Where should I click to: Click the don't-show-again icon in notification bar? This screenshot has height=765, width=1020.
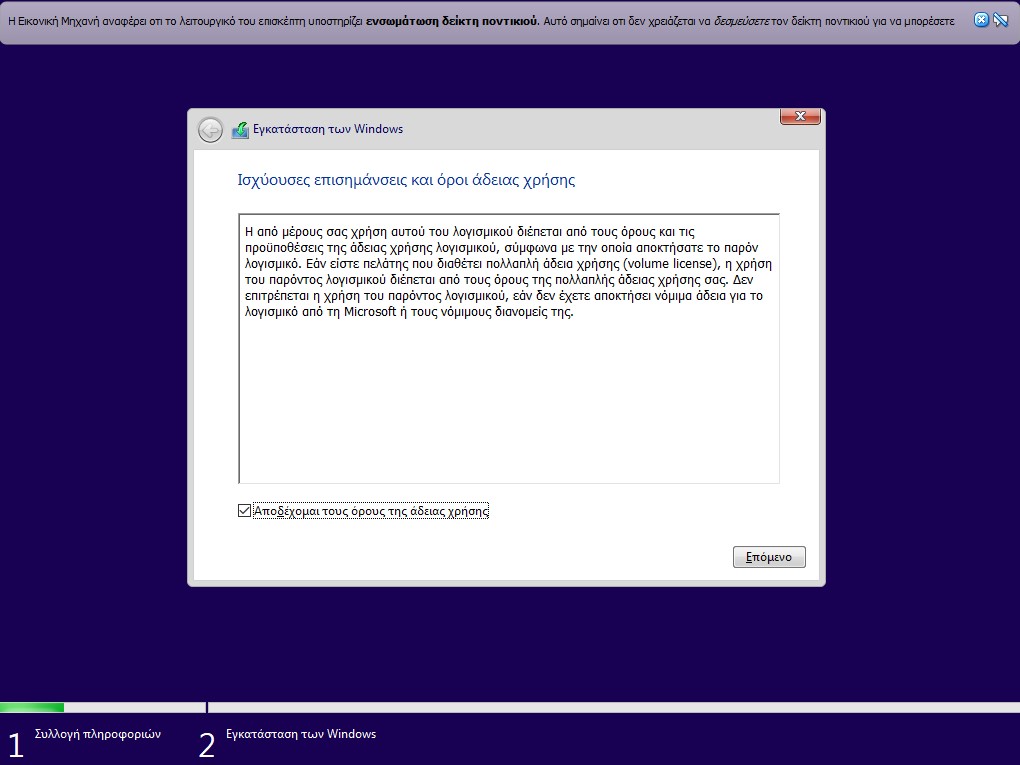[x=1000, y=20]
